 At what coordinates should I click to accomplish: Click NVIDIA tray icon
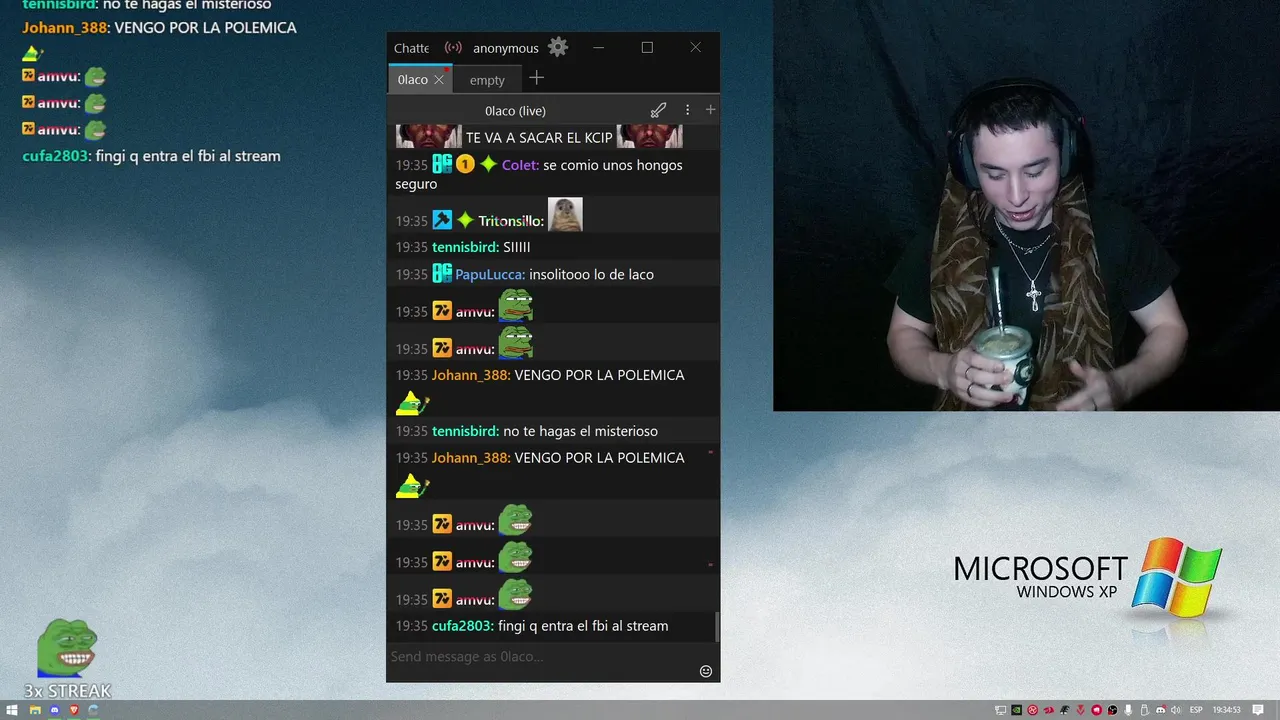[x=1016, y=710]
